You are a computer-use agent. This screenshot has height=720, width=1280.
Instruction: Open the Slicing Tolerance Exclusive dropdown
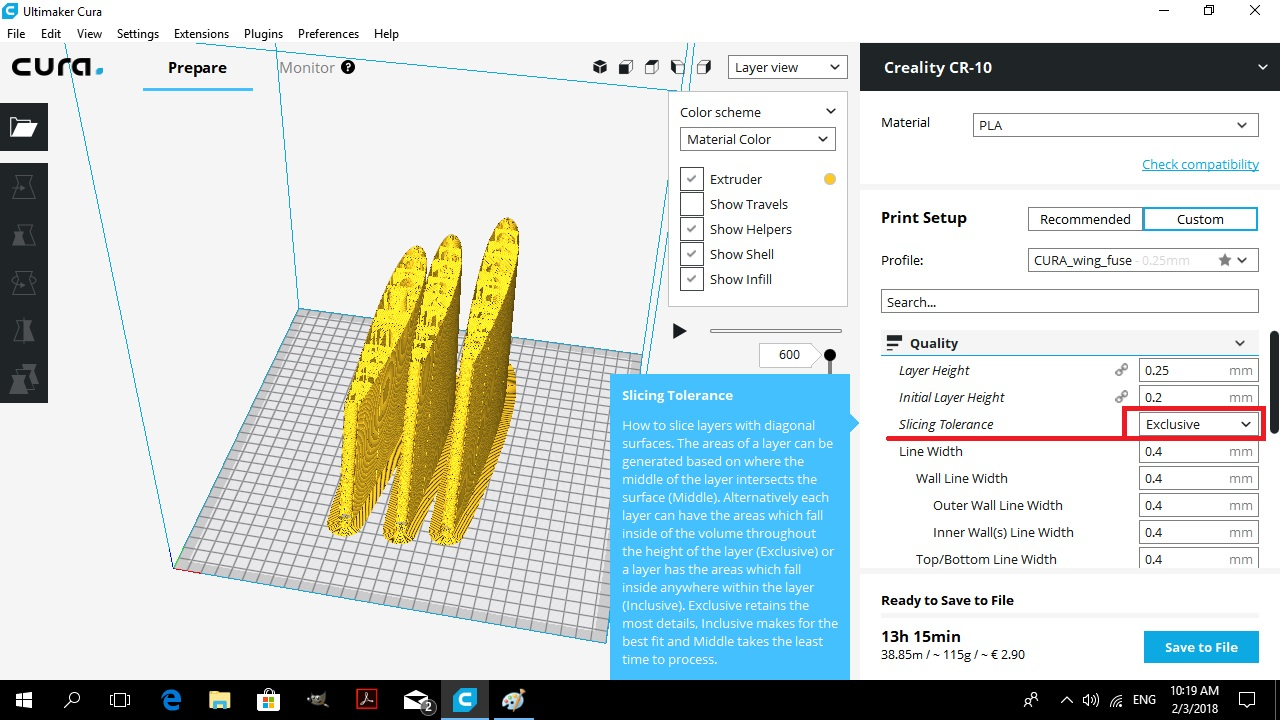pos(1199,424)
